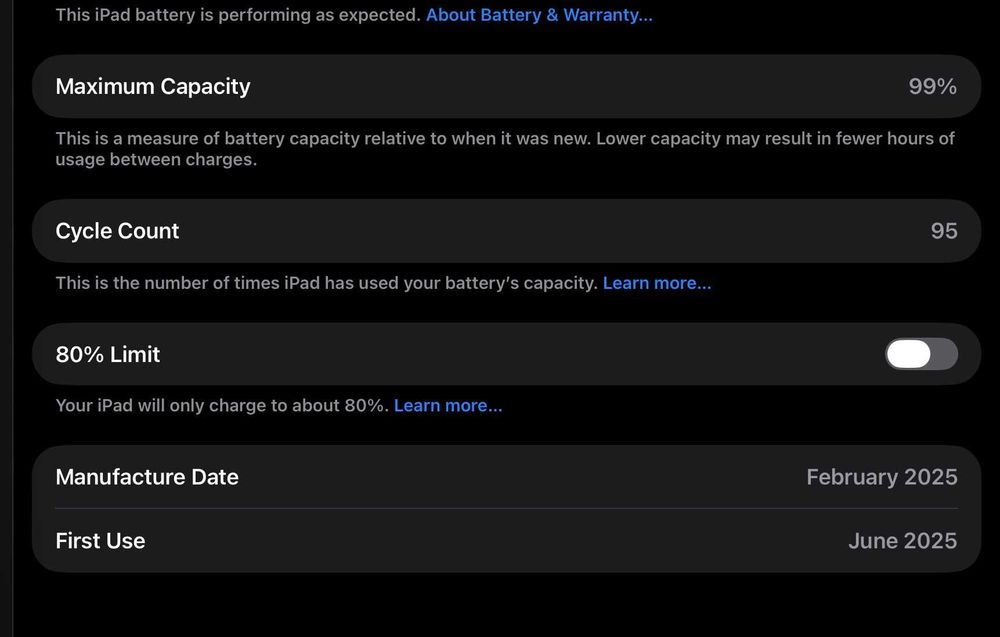Click the cycle count value 95
The image size is (1000, 637).
point(944,231)
